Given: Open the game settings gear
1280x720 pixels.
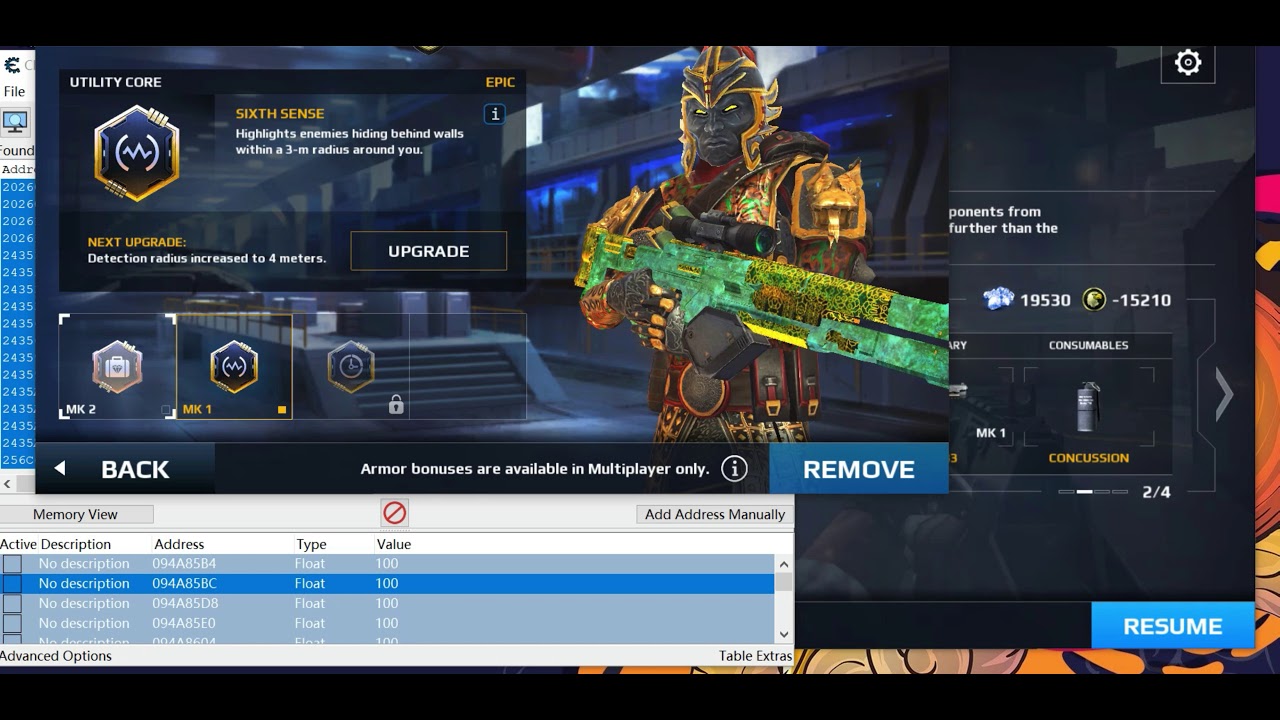Looking at the screenshot, I should [1188, 63].
